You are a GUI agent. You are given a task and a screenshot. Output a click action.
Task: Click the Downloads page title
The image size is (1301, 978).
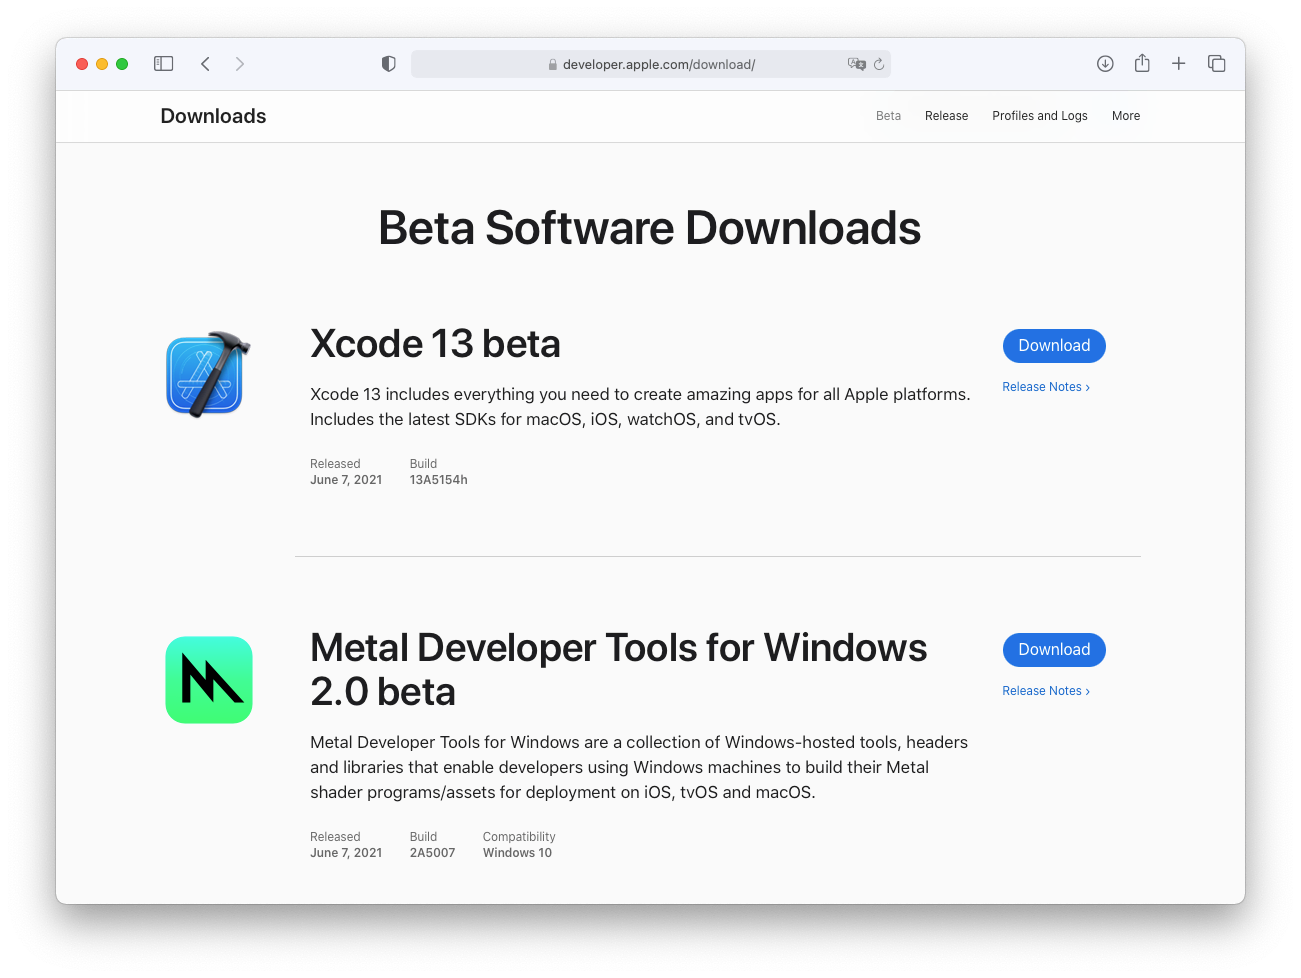pos(213,116)
